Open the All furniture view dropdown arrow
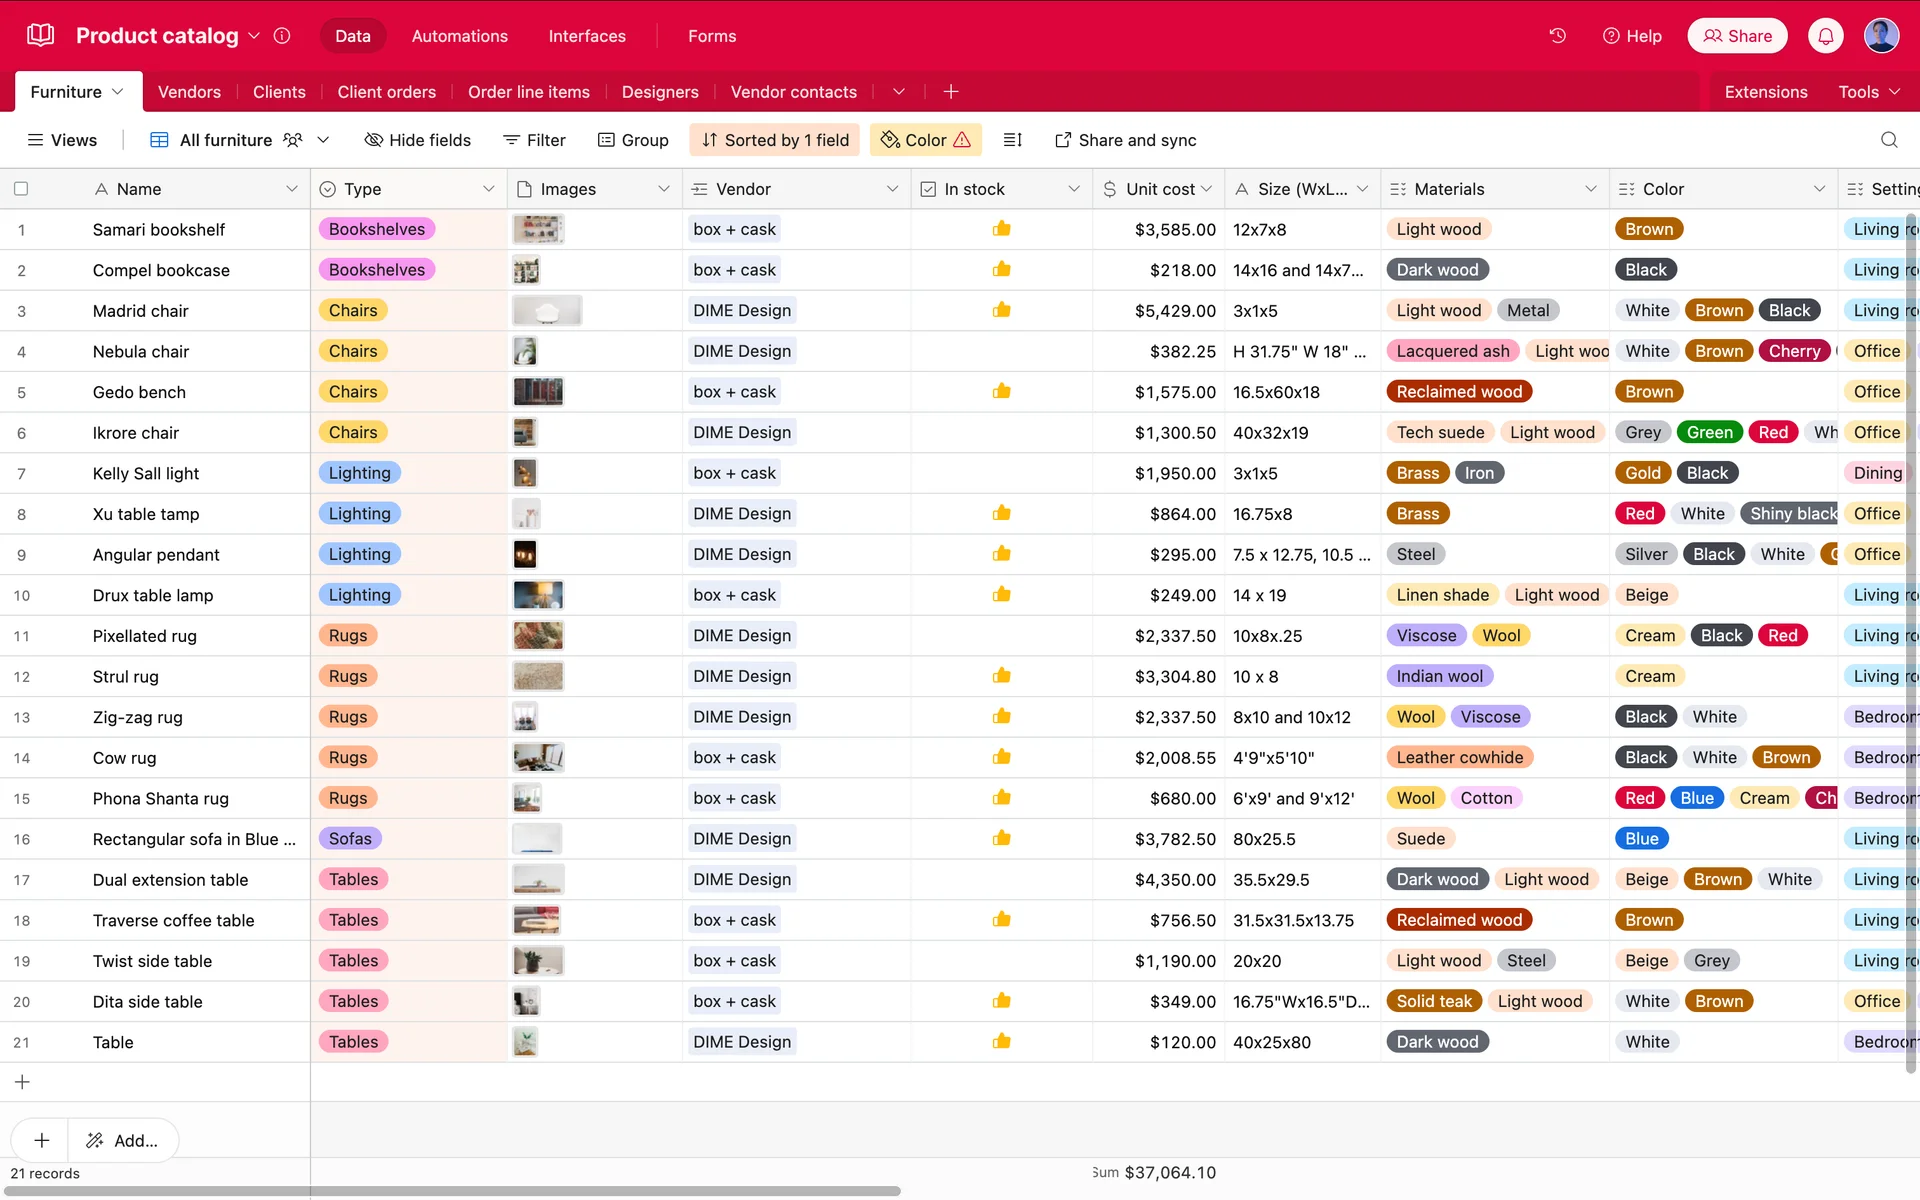The height and width of the screenshot is (1200, 1920). [323, 140]
